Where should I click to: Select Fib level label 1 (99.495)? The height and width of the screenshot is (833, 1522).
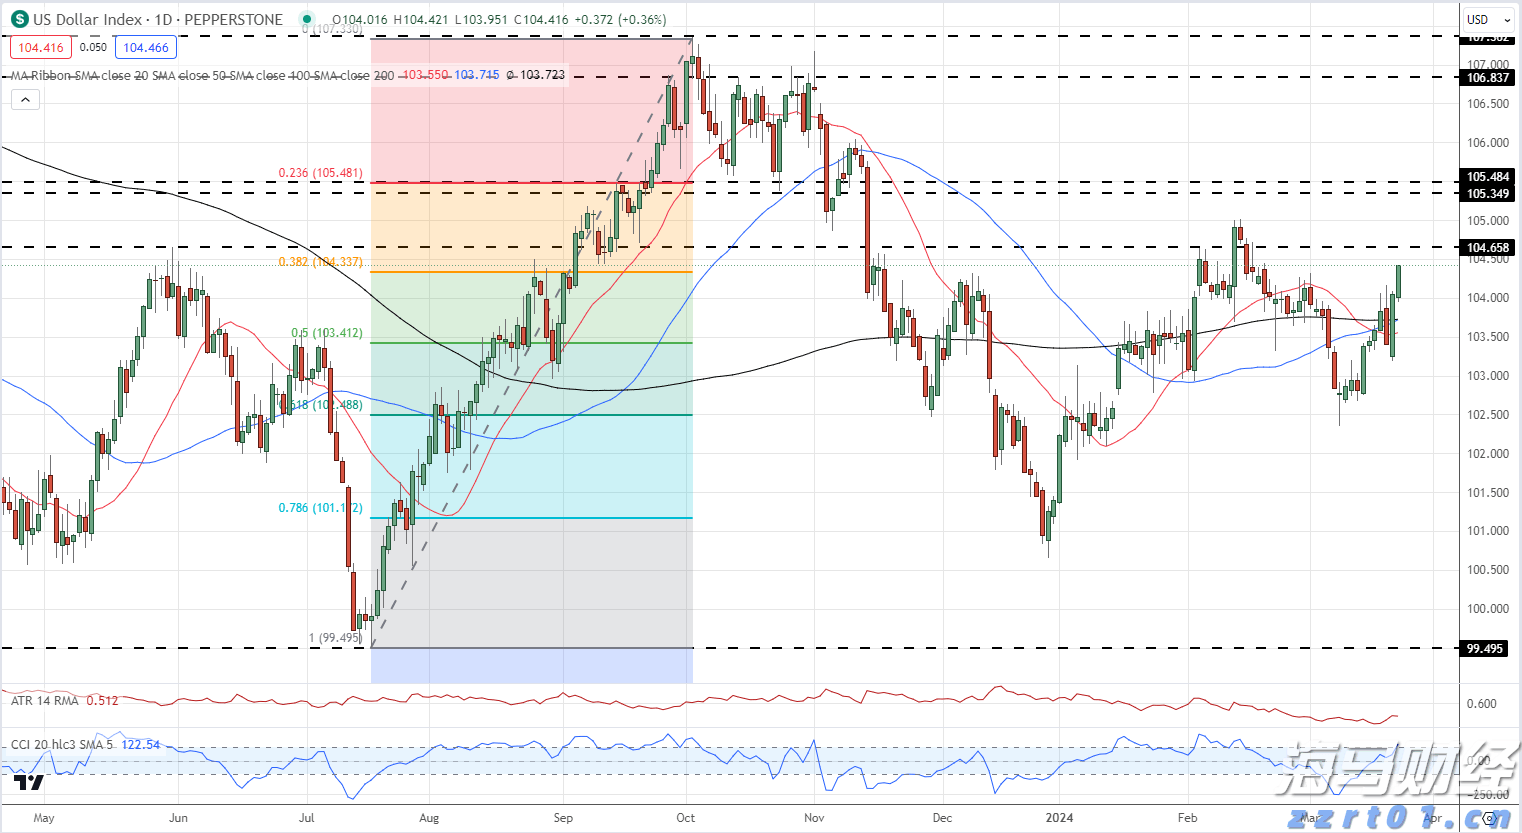pos(335,638)
